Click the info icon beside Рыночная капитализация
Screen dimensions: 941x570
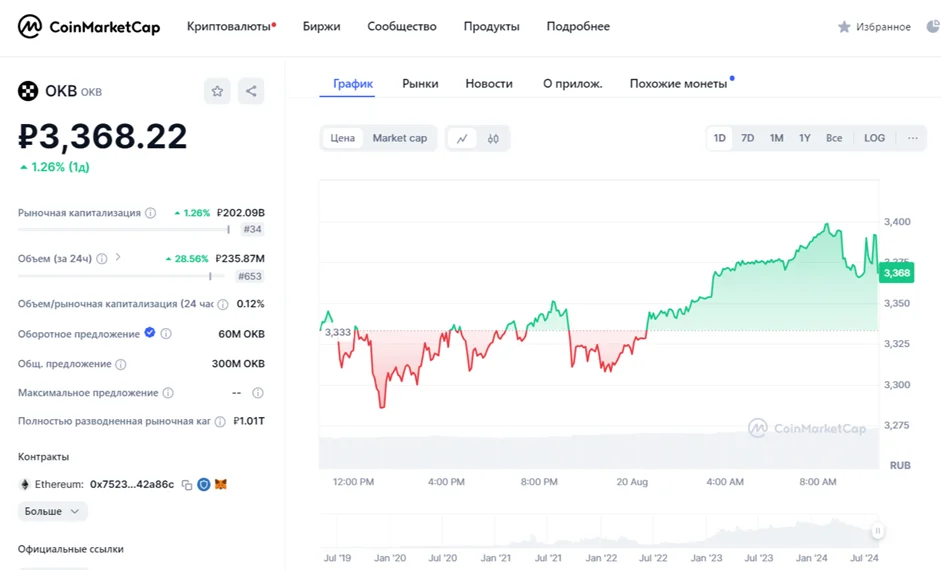pos(151,213)
